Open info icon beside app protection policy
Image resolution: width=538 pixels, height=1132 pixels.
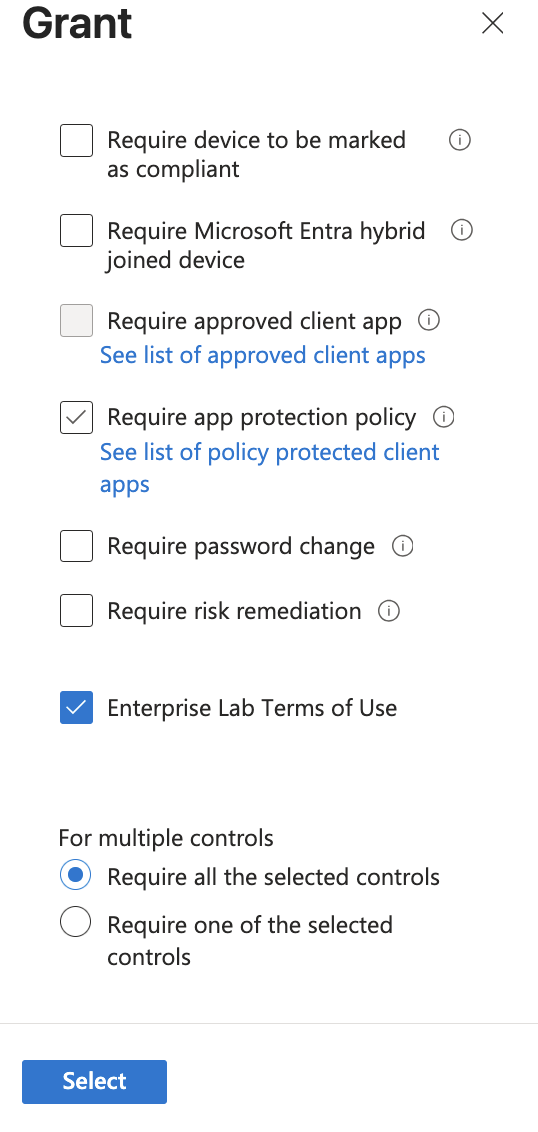443,417
